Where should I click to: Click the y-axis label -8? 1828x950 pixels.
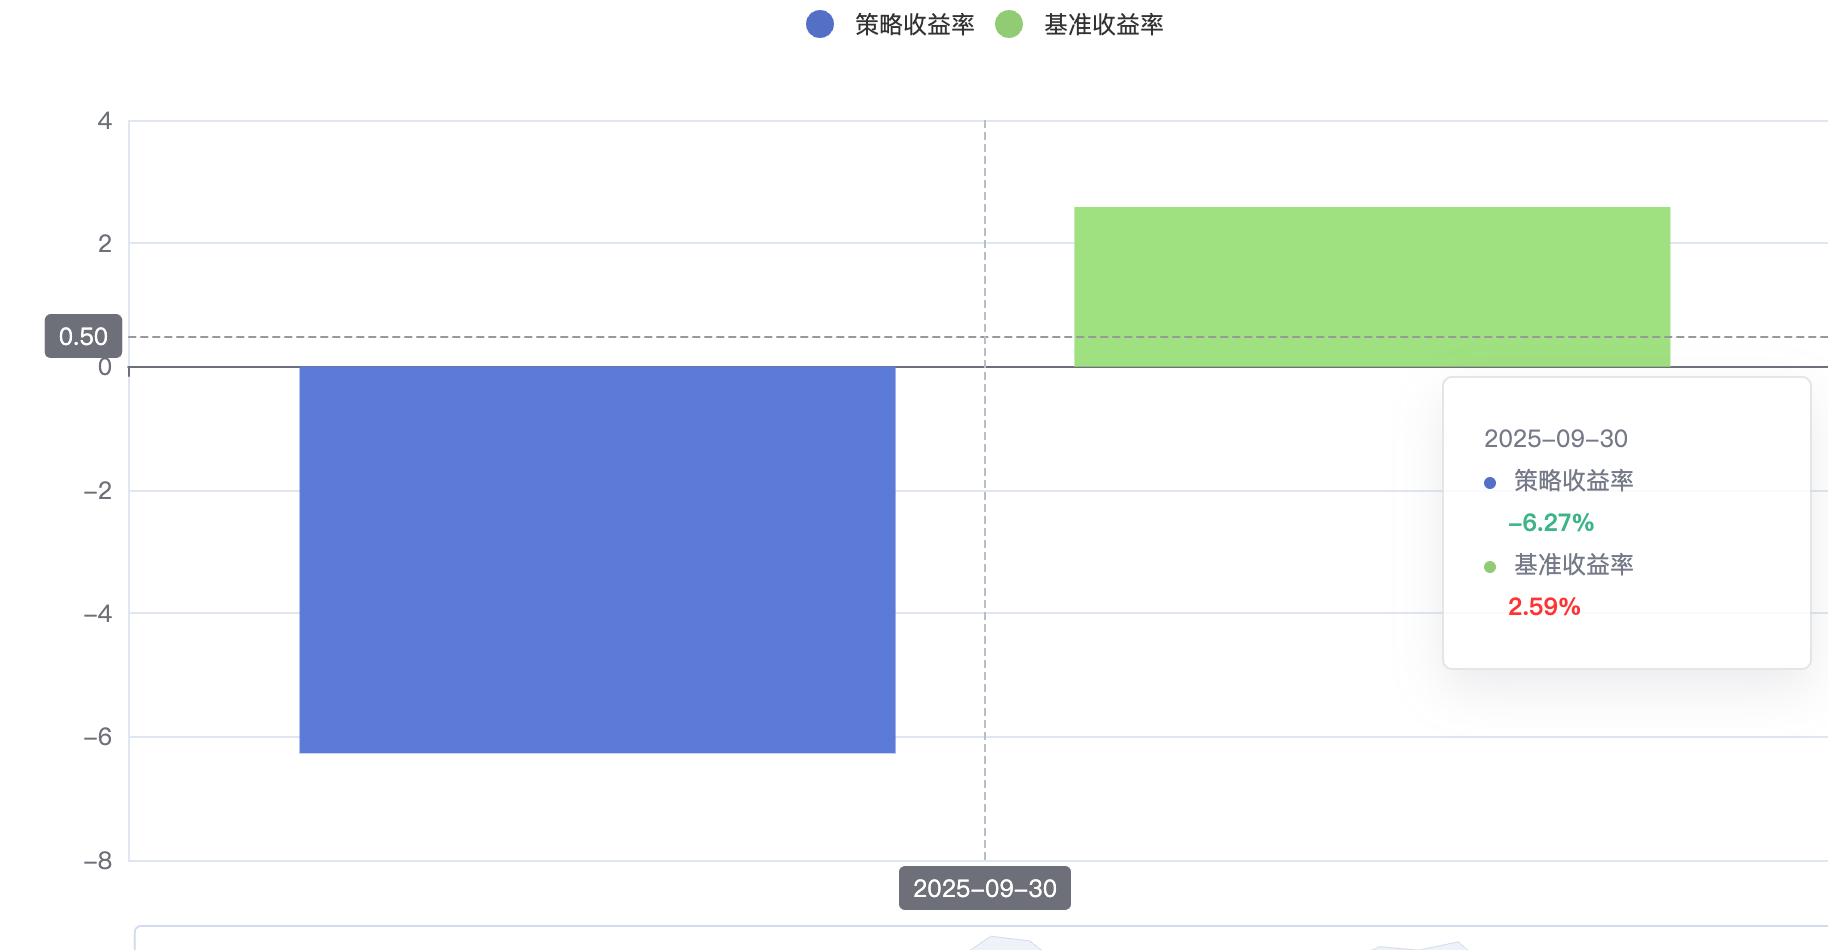[98, 861]
